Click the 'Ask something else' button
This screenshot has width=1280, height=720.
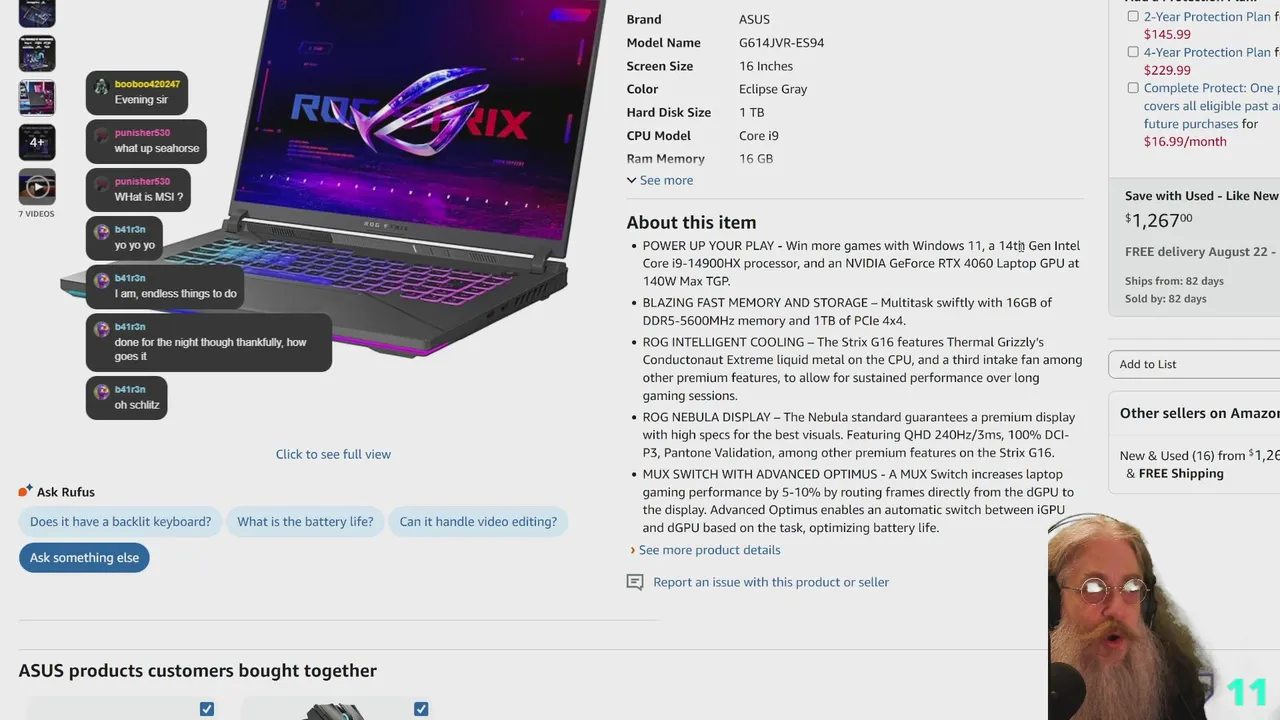pos(84,558)
